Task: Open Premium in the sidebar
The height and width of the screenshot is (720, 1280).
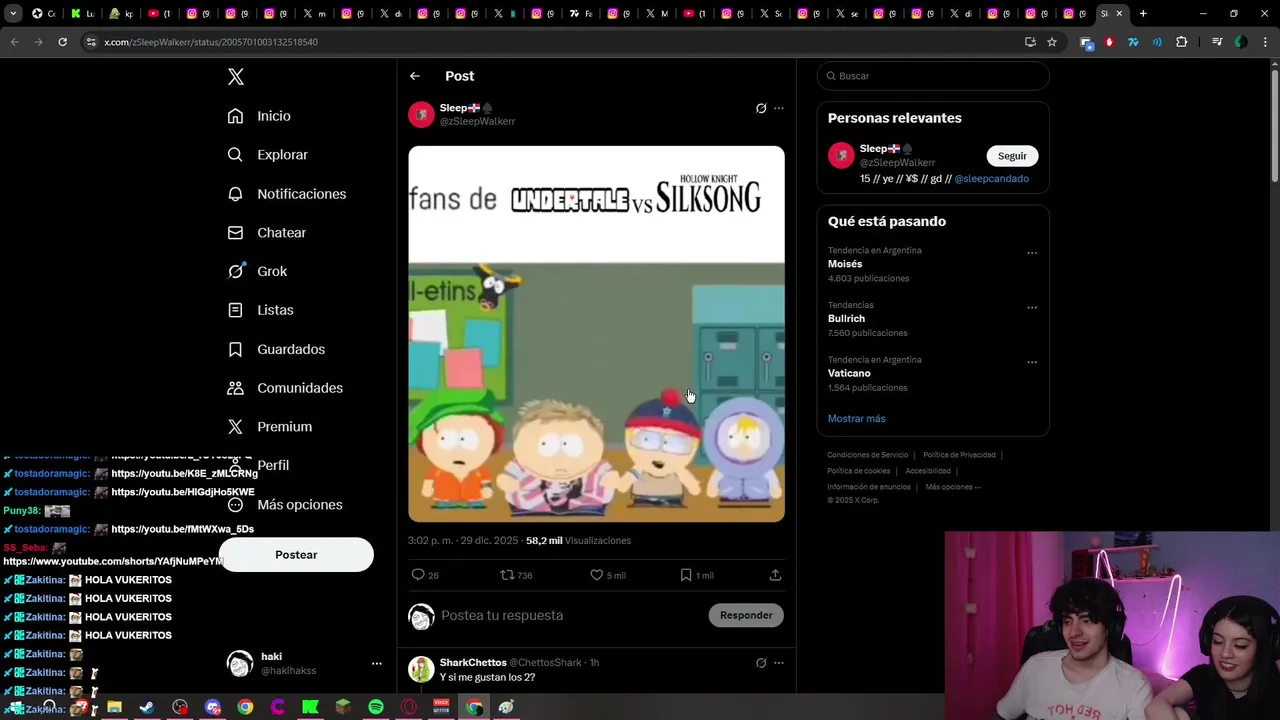Action: (x=269, y=427)
